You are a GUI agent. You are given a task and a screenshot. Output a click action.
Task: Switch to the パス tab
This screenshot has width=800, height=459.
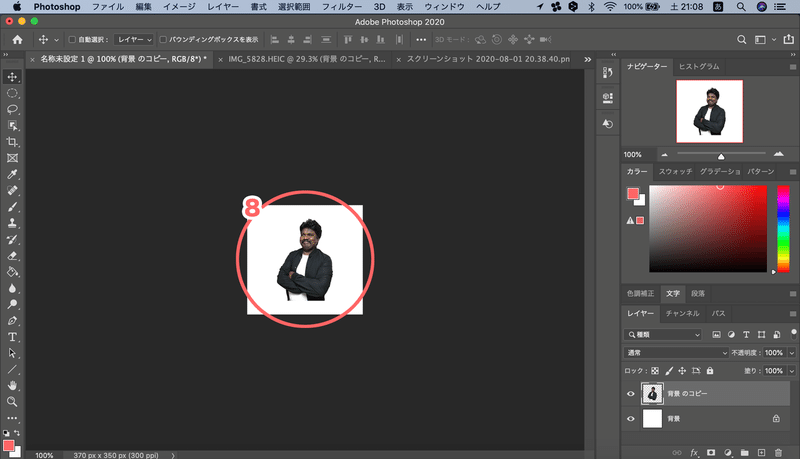tap(718, 313)
